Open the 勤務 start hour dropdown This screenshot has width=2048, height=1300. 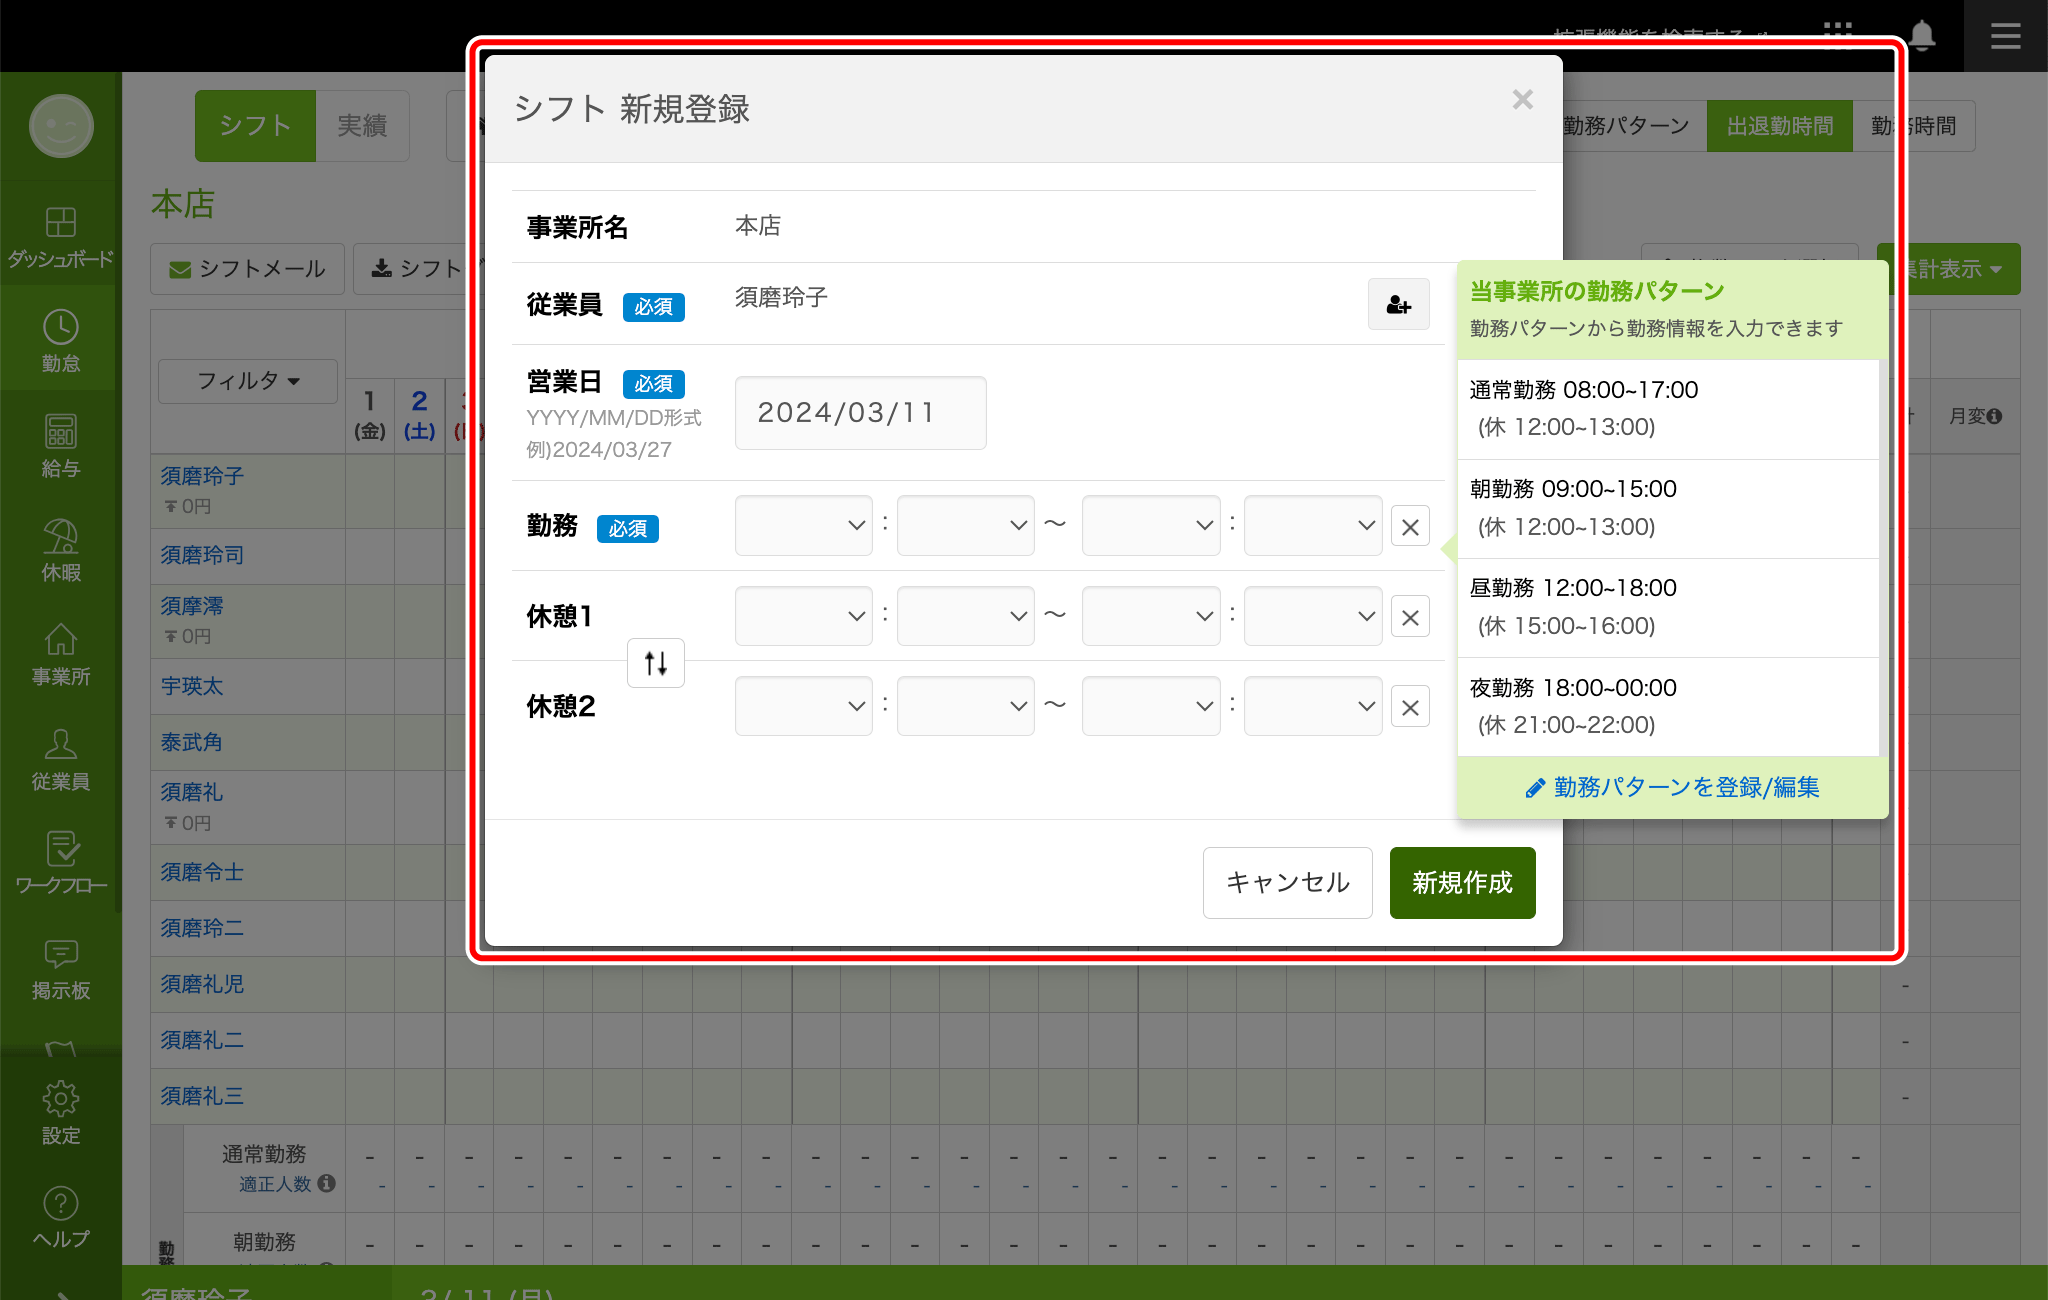click(803, 525)
